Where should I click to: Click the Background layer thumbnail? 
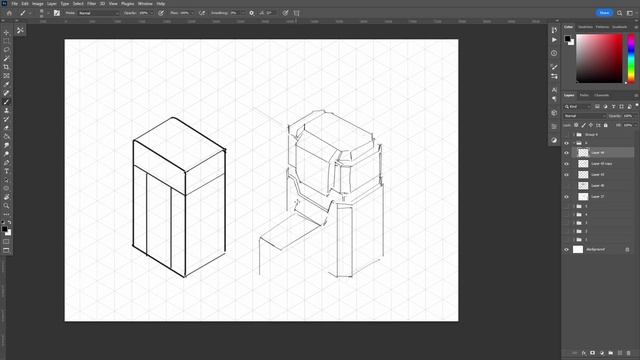578,249
